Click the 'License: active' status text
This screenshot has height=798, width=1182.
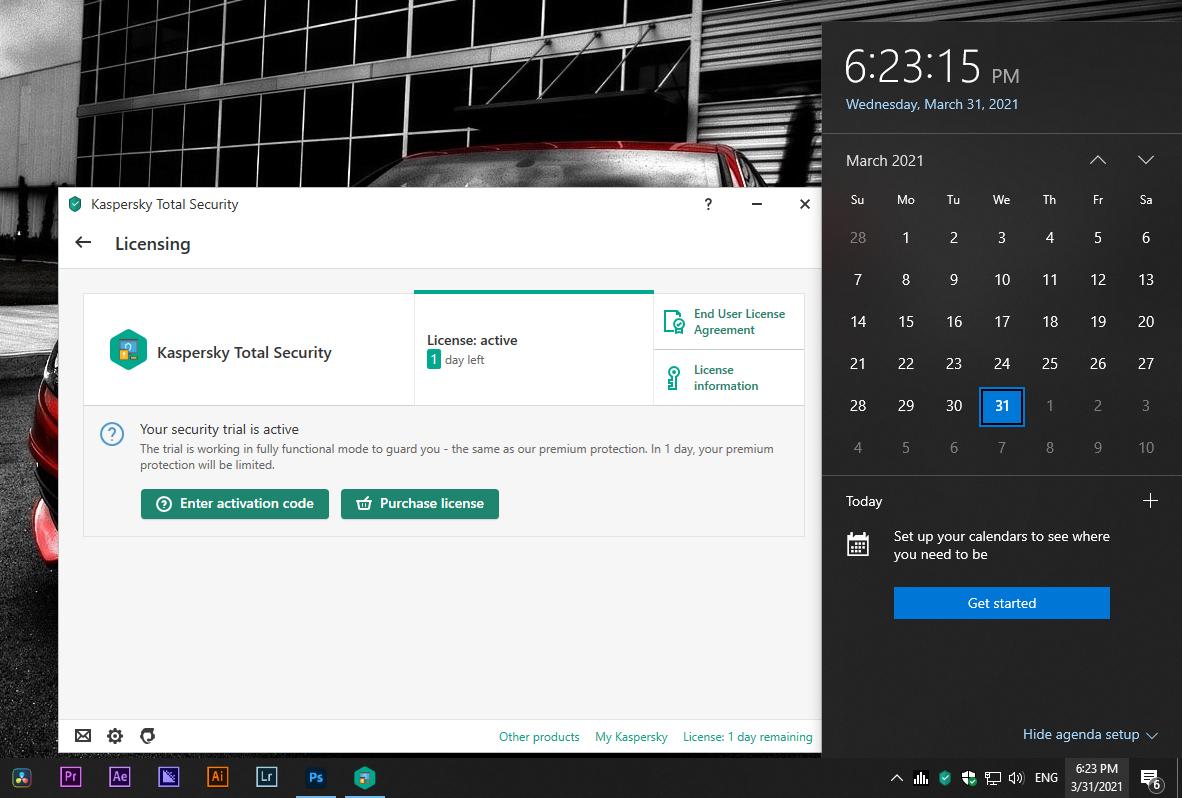coord(472,341)
